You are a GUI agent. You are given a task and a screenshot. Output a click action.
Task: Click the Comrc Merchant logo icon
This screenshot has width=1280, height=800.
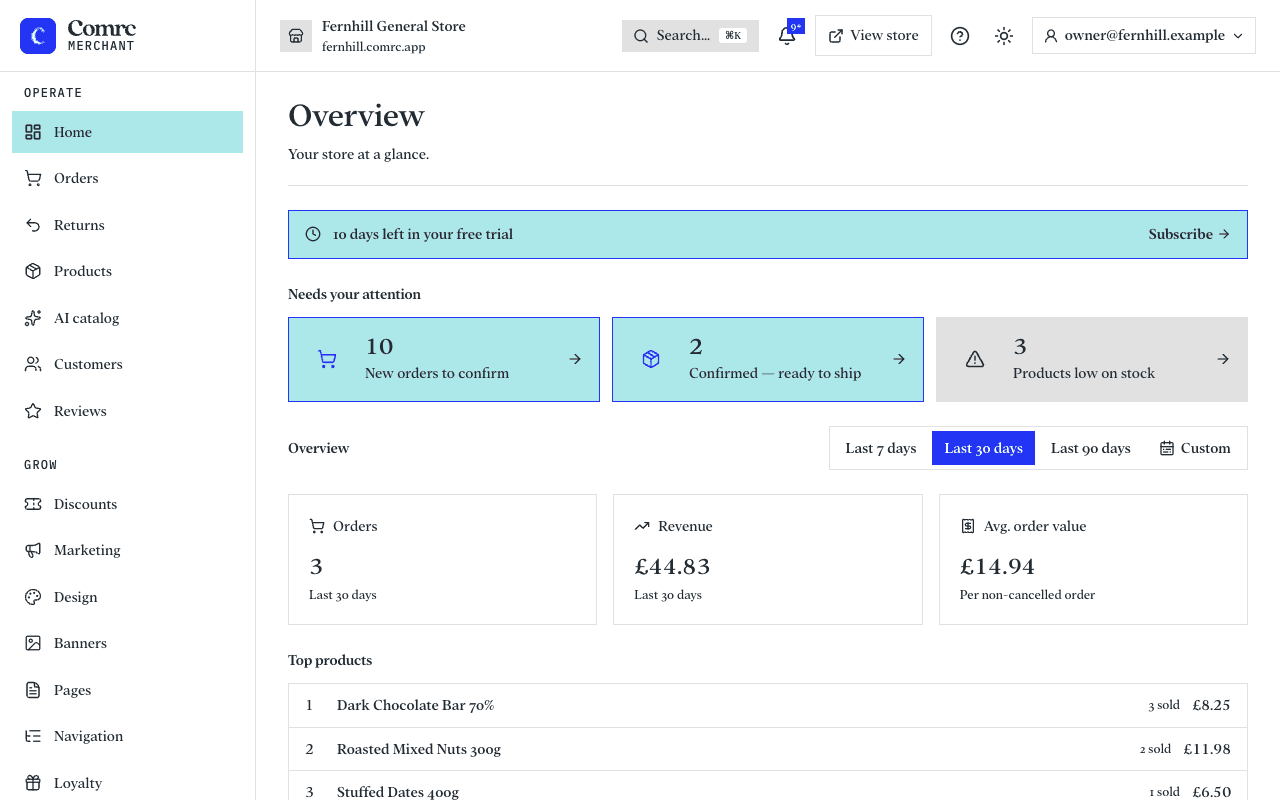(38, 36)
